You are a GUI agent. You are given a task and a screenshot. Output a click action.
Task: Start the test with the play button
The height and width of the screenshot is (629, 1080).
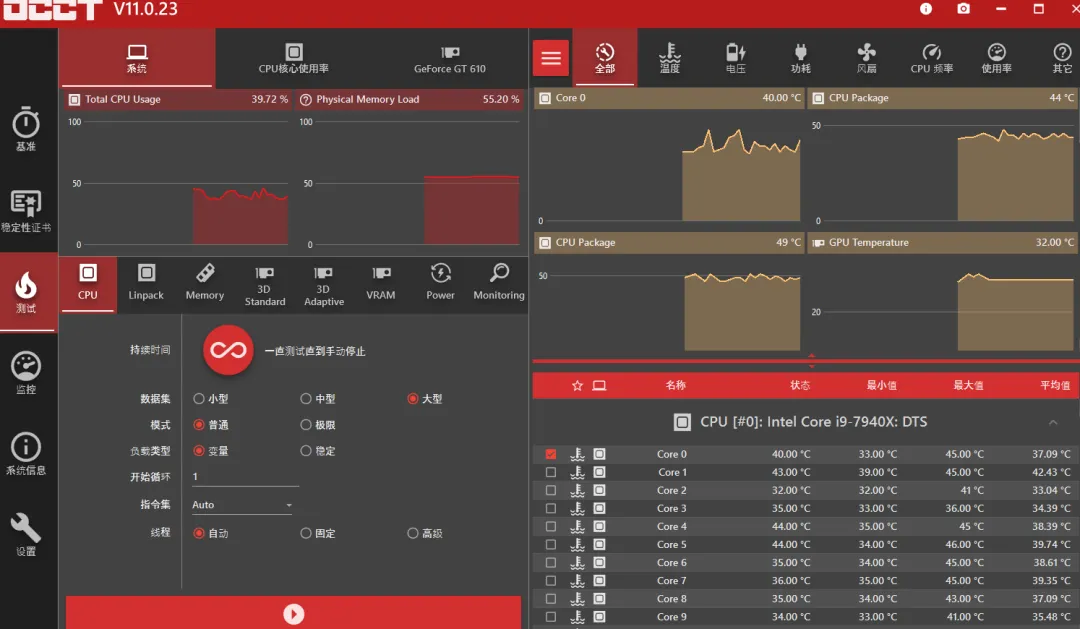[x=293, y=613]
